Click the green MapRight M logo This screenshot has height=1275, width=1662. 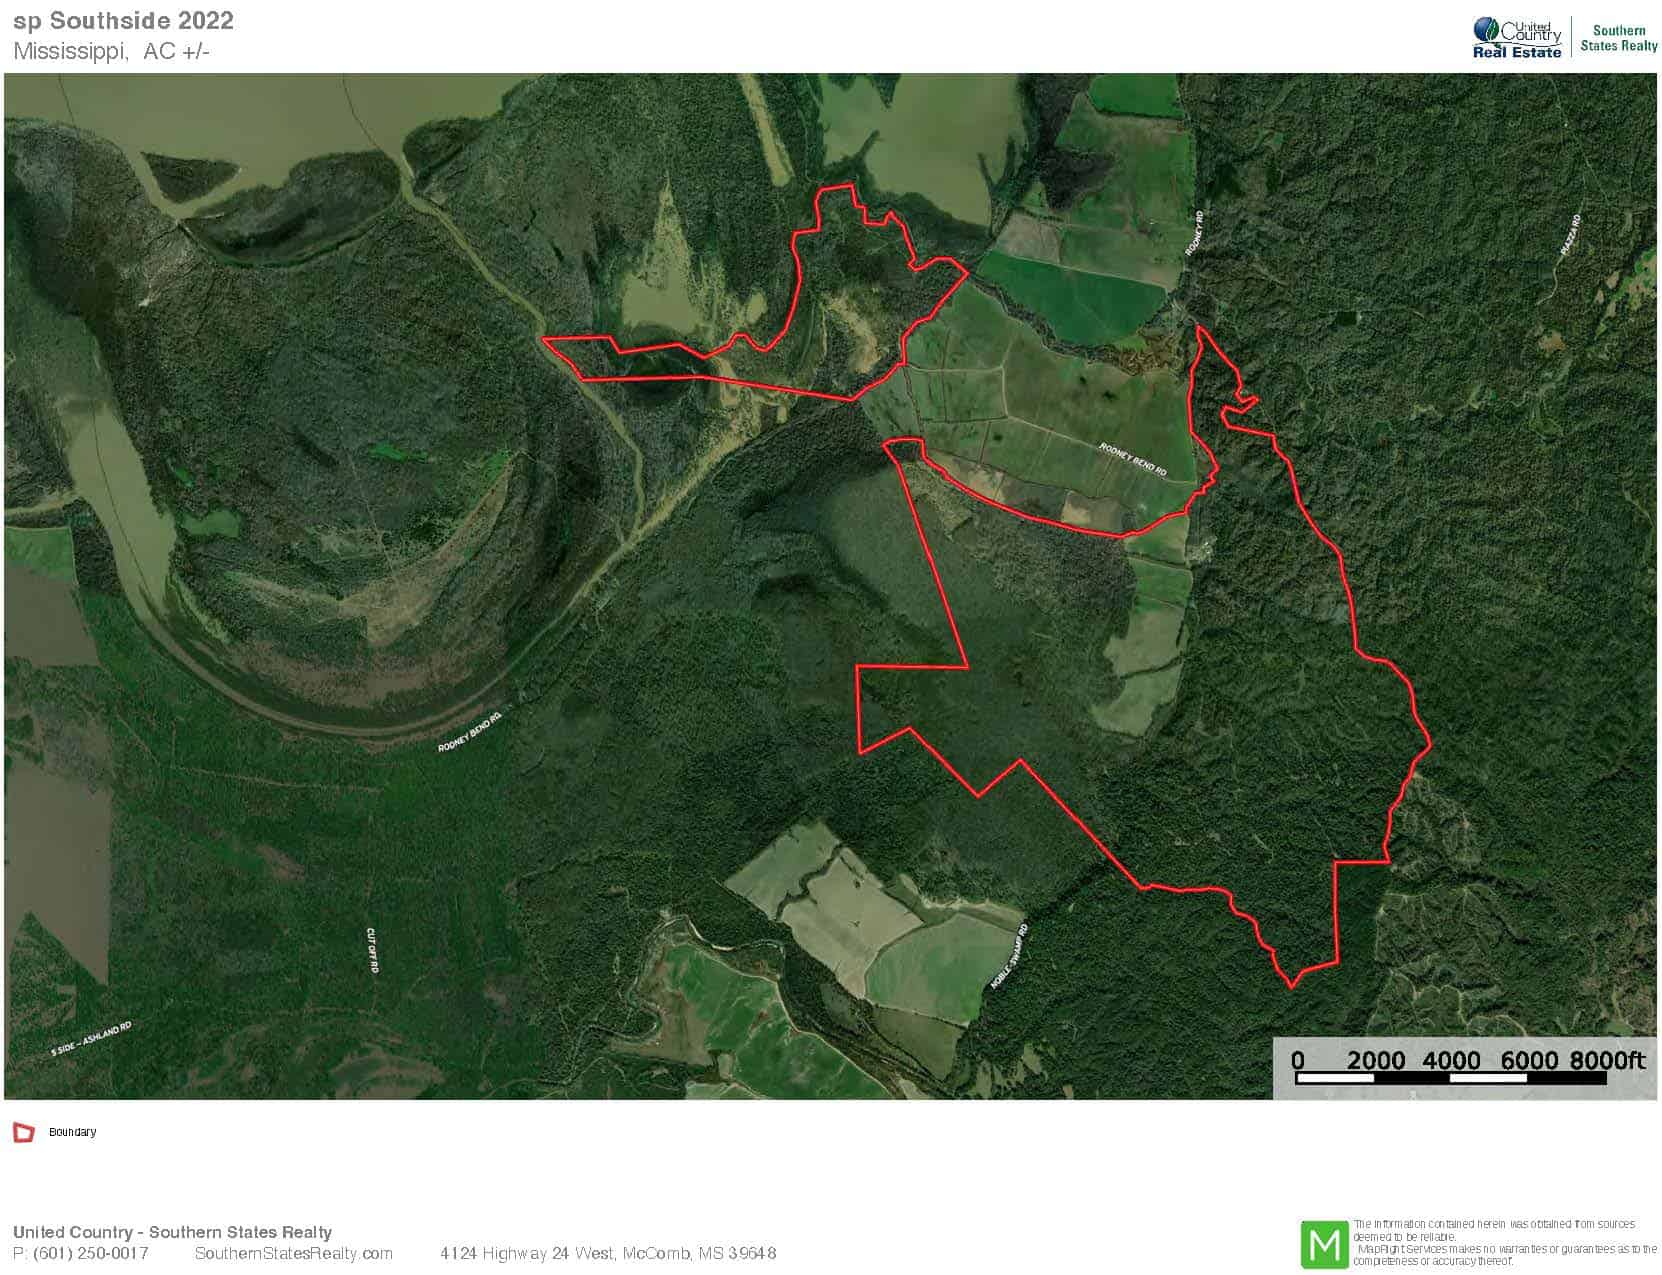point(1324,1244)
